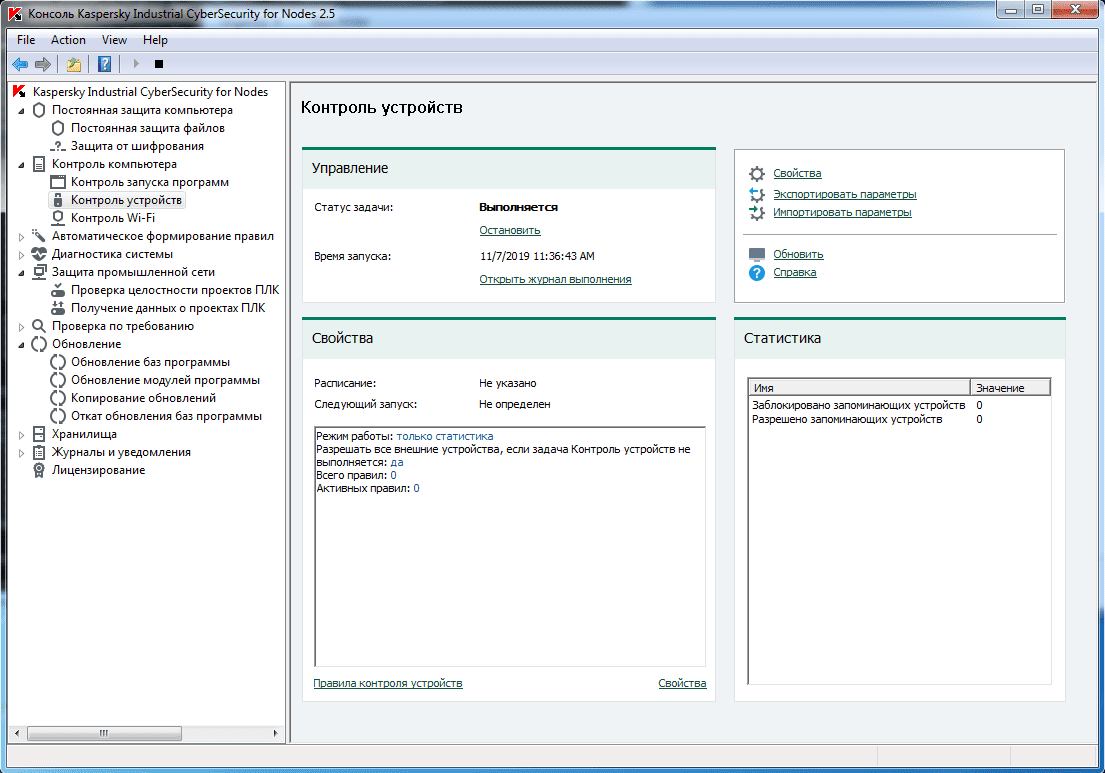
Task: Expand Автоматическое формирование правил node
Action: click(20, 237)
